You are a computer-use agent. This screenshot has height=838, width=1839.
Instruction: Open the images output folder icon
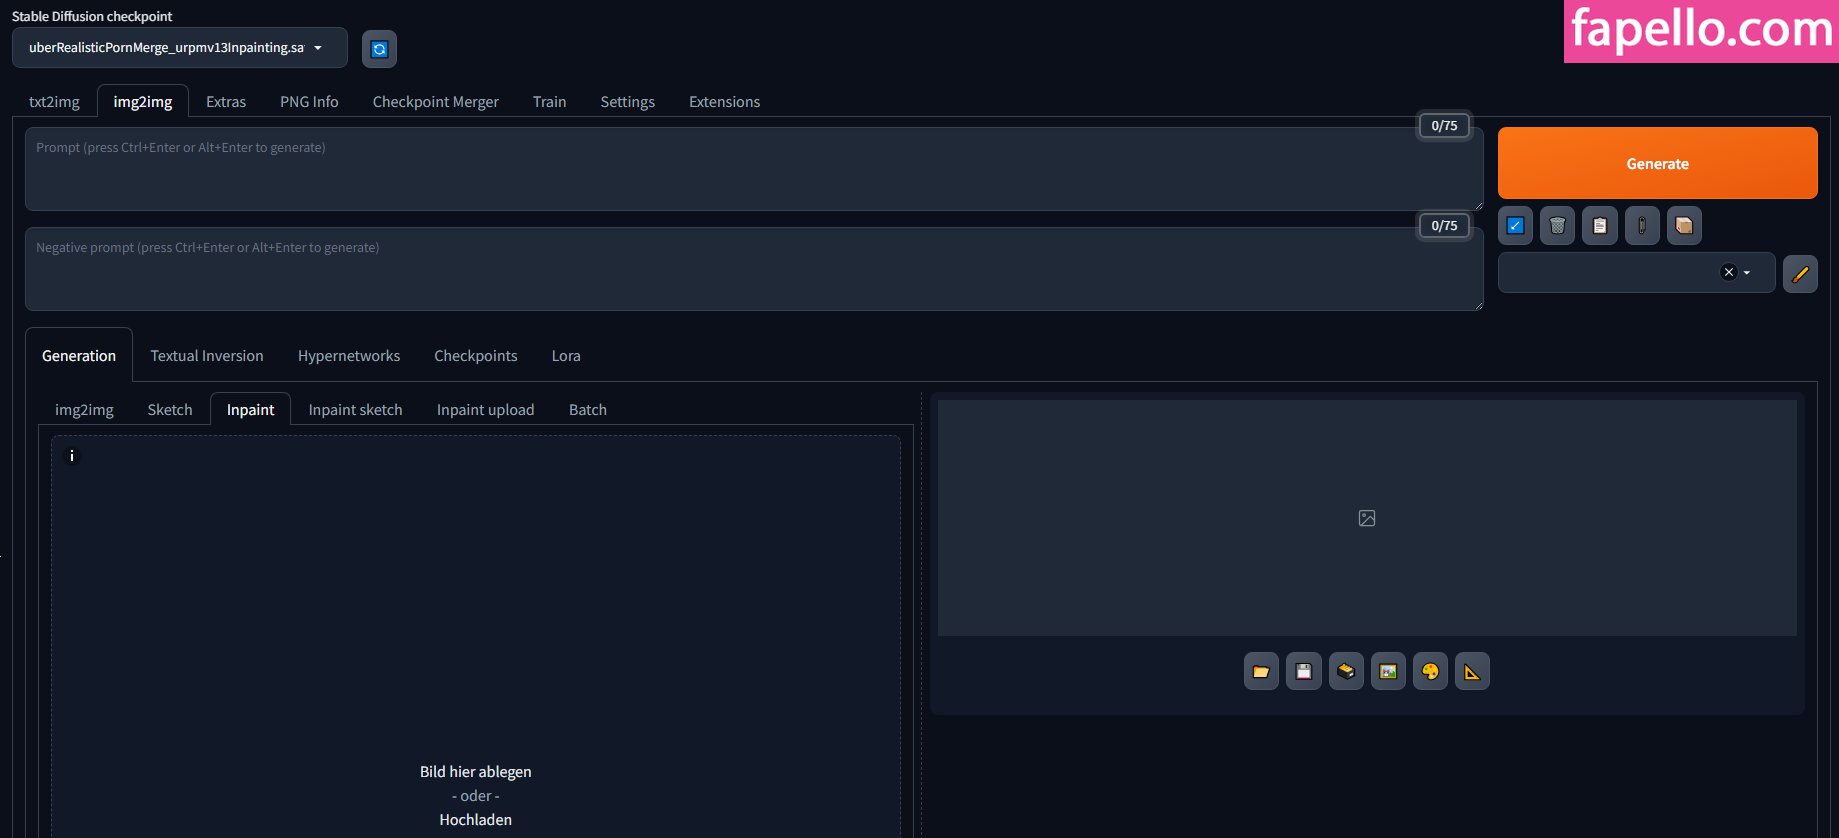point(1261,672)
